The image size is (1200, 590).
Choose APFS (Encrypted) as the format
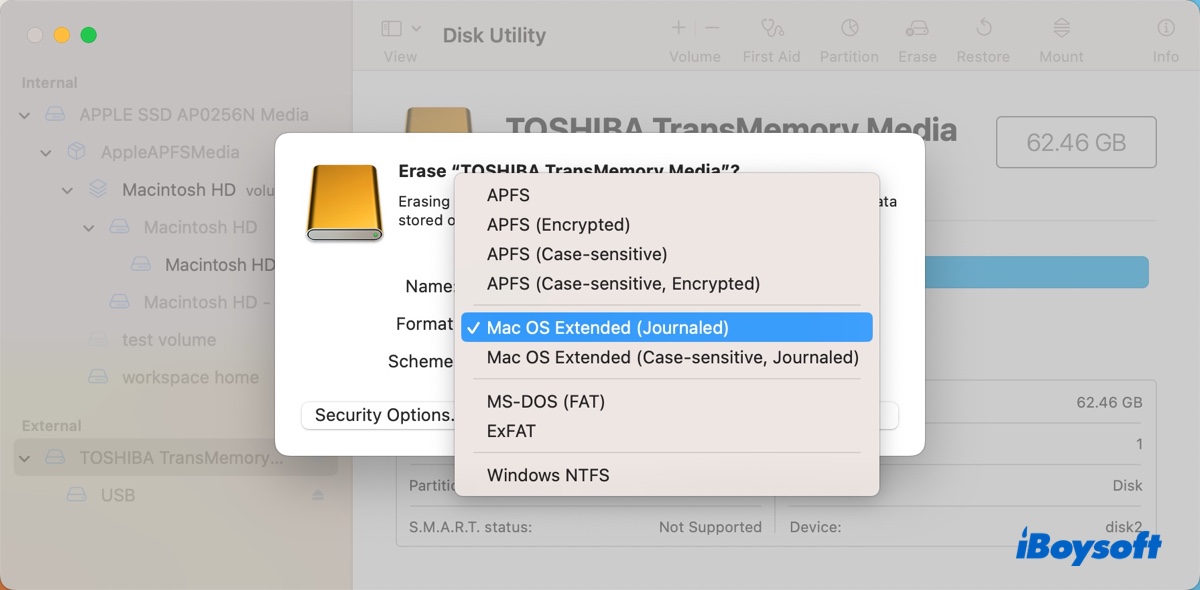(557, 224)
